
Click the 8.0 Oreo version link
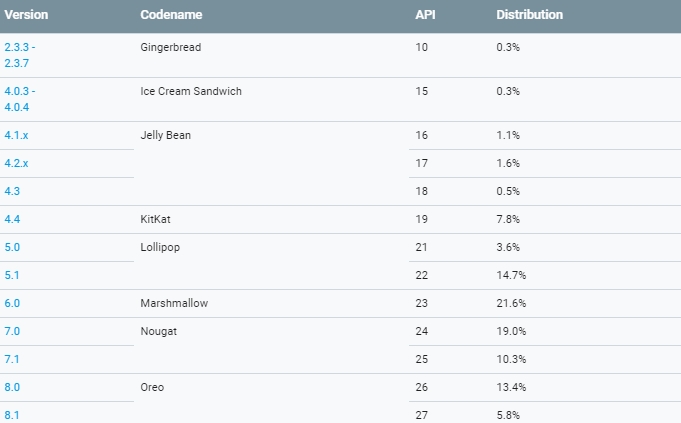pyautogui.click(x=12, y=386)
